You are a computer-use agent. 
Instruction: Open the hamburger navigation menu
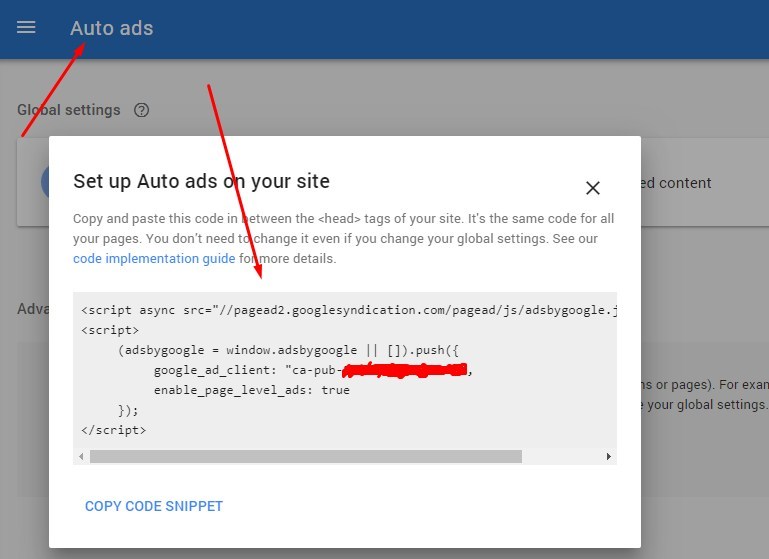[26, 27]
